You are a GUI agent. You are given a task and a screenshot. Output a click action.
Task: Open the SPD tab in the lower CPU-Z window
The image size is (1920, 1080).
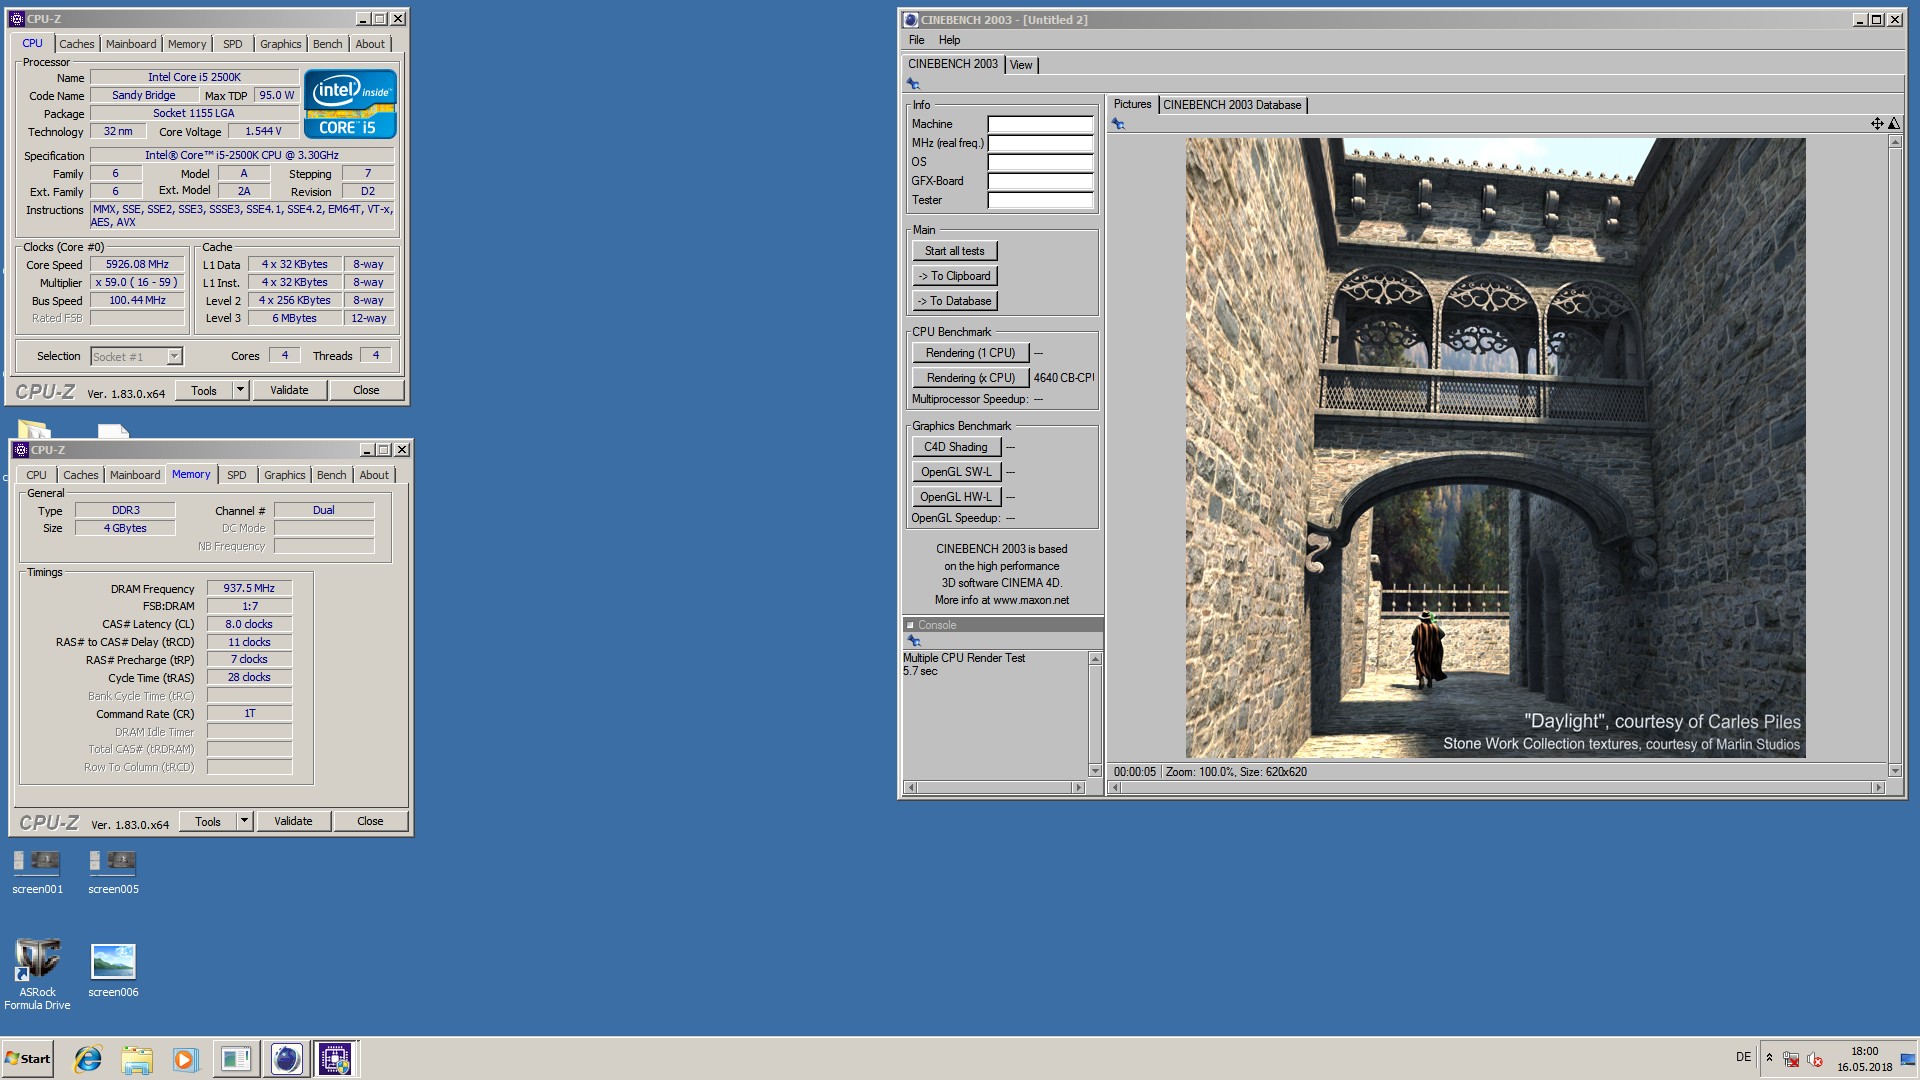[236, 475]
